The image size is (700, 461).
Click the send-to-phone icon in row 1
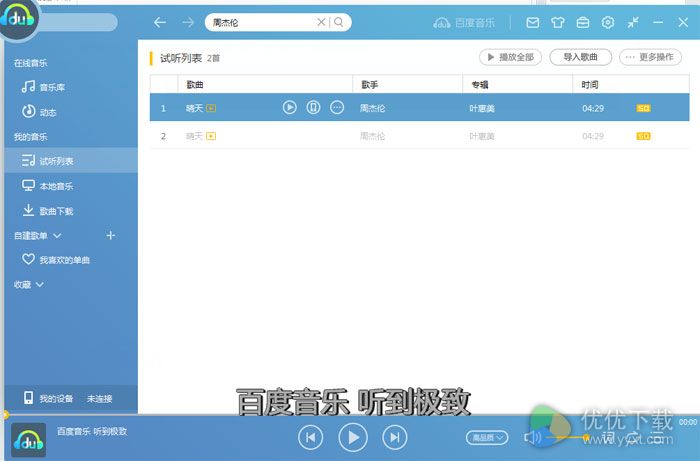[x=313, y=107]
